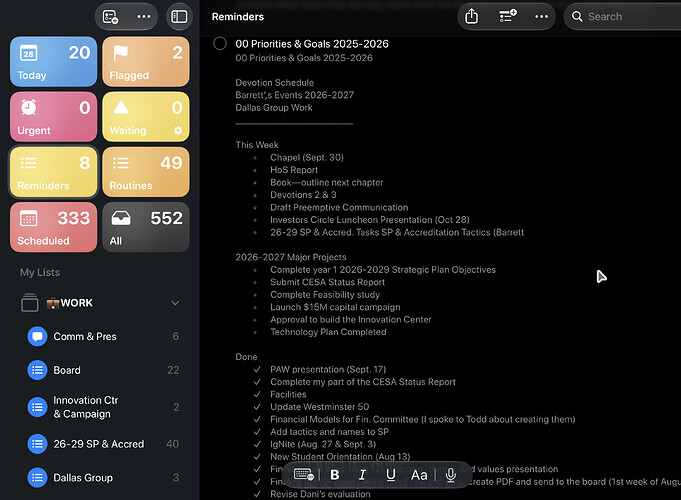The image size is (681, 500).
Task: Click 'Technology Plan Completed' bullet
Action: point(328,332)
